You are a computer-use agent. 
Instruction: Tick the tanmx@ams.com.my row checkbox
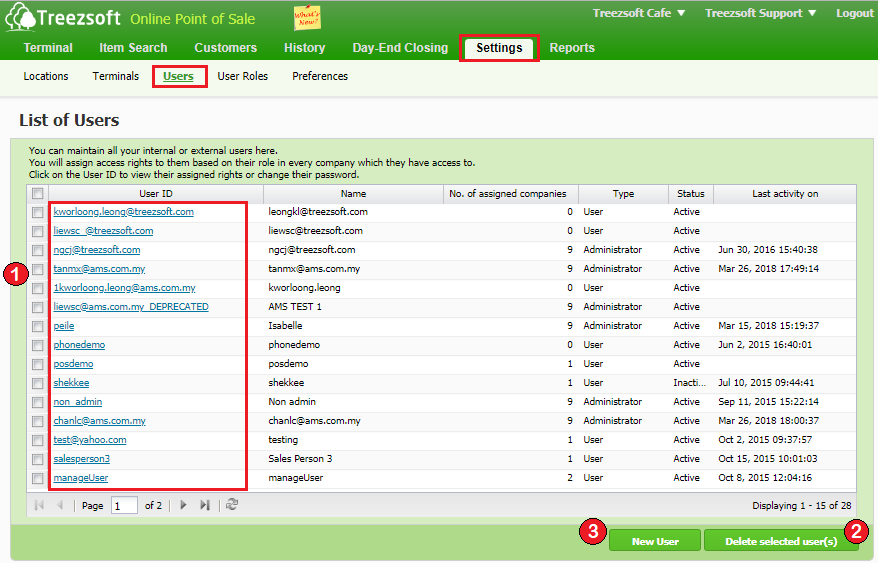point(38,269)
